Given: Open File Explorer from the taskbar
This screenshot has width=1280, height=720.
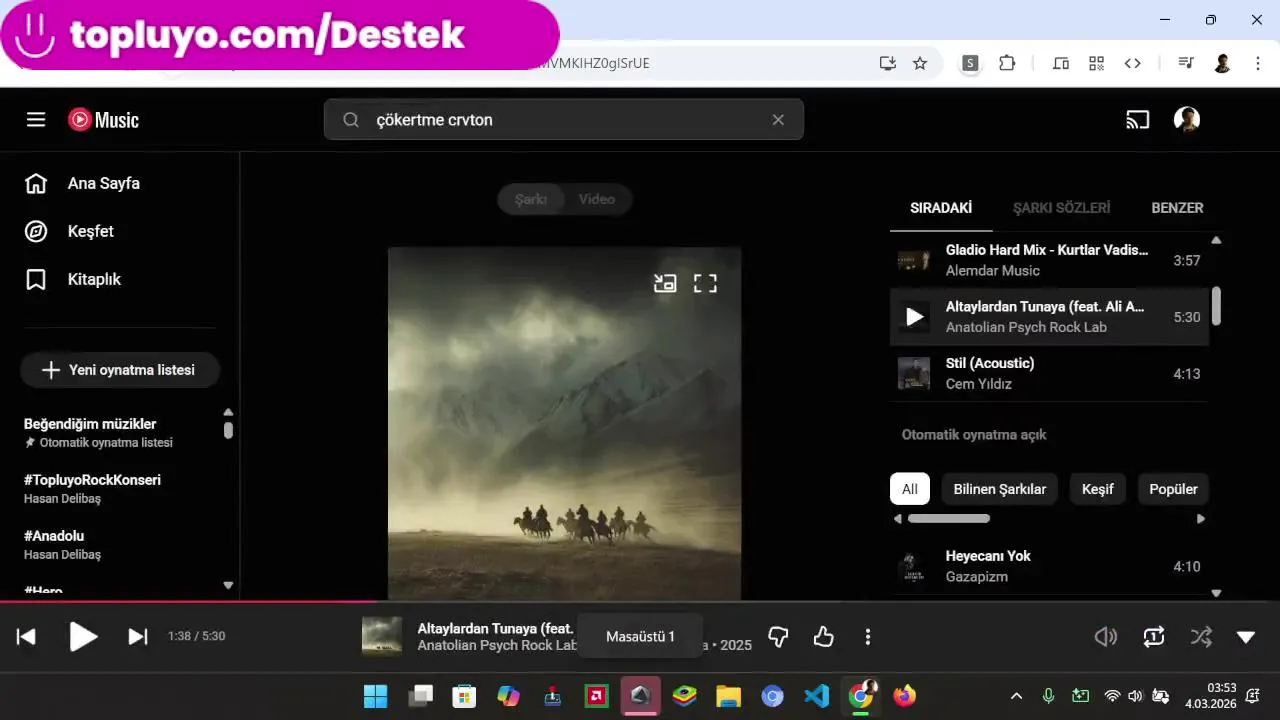Looking at the screenshot, I should point(728,696).
